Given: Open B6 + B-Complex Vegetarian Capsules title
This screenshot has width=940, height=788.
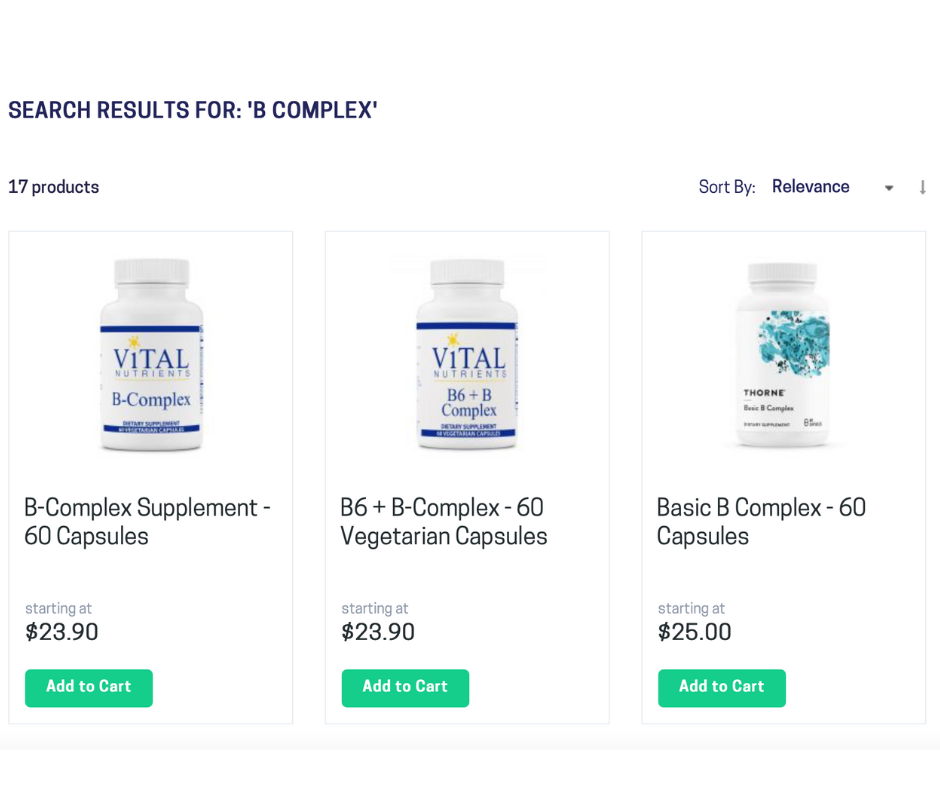Looking at the screenshot, I should (x=444, y=522).
